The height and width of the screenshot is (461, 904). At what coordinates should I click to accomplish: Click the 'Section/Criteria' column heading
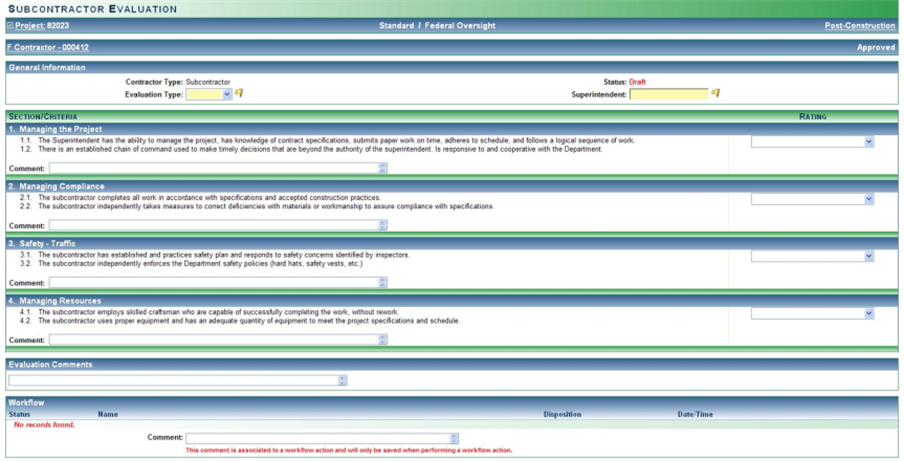(x=43, y=116)
